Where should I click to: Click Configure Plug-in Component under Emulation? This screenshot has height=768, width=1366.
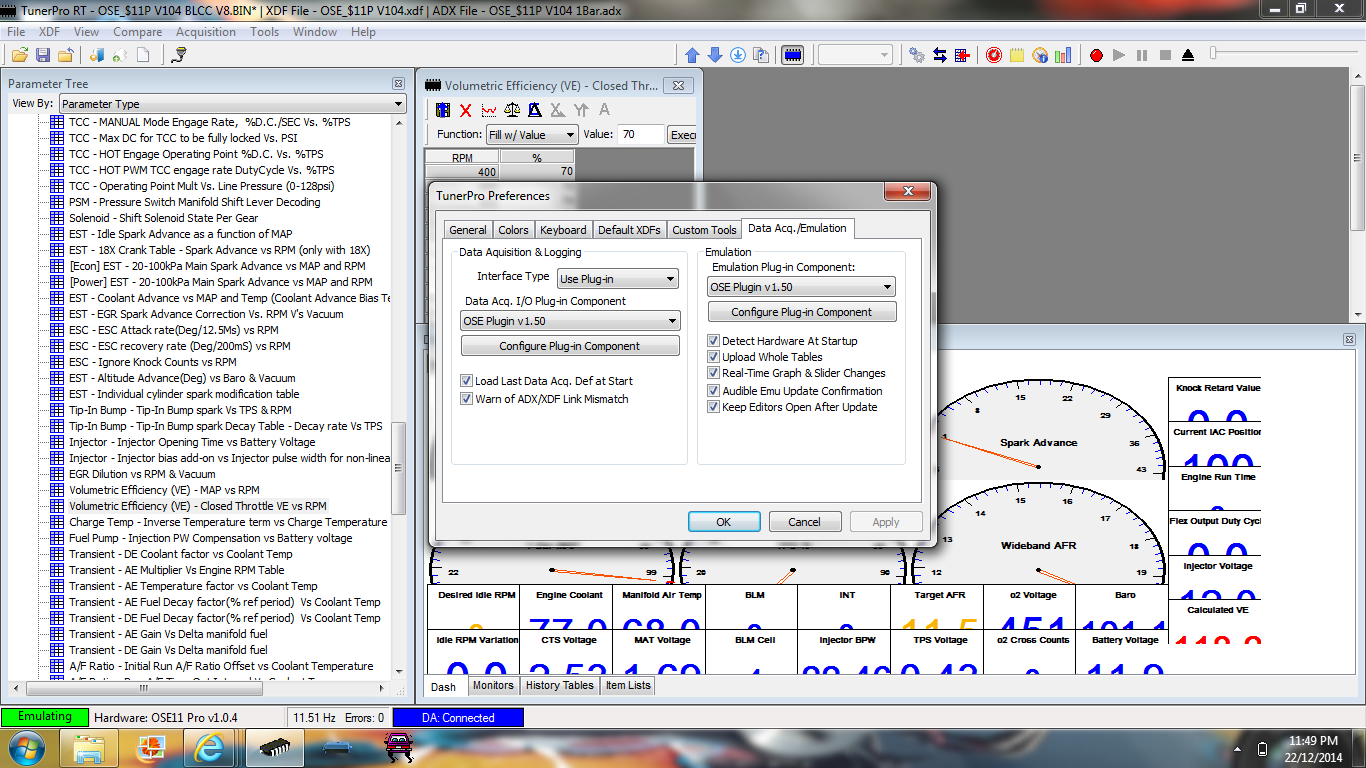click(x=801, y=312)
